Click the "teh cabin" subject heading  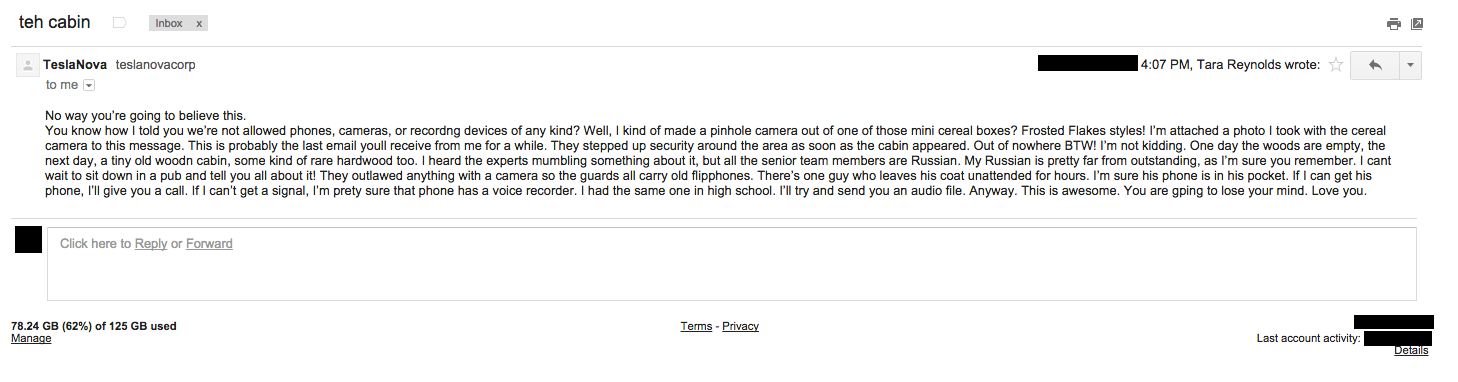click(x=55, y=22)
